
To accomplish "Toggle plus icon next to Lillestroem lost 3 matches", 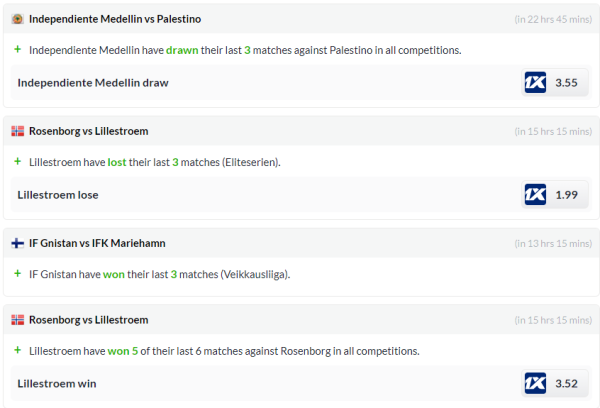I will pos(17,161).
